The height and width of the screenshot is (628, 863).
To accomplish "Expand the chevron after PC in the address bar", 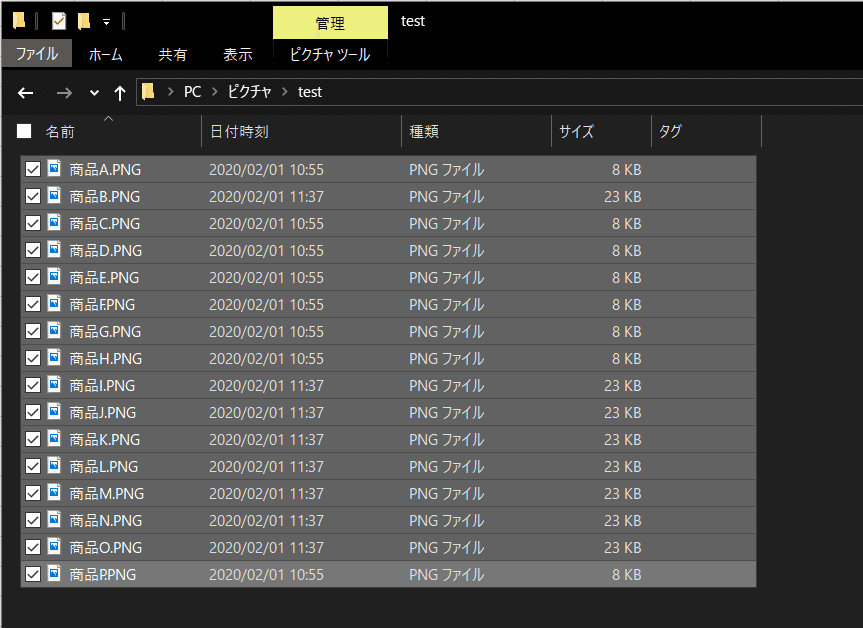I will point(215,92).
